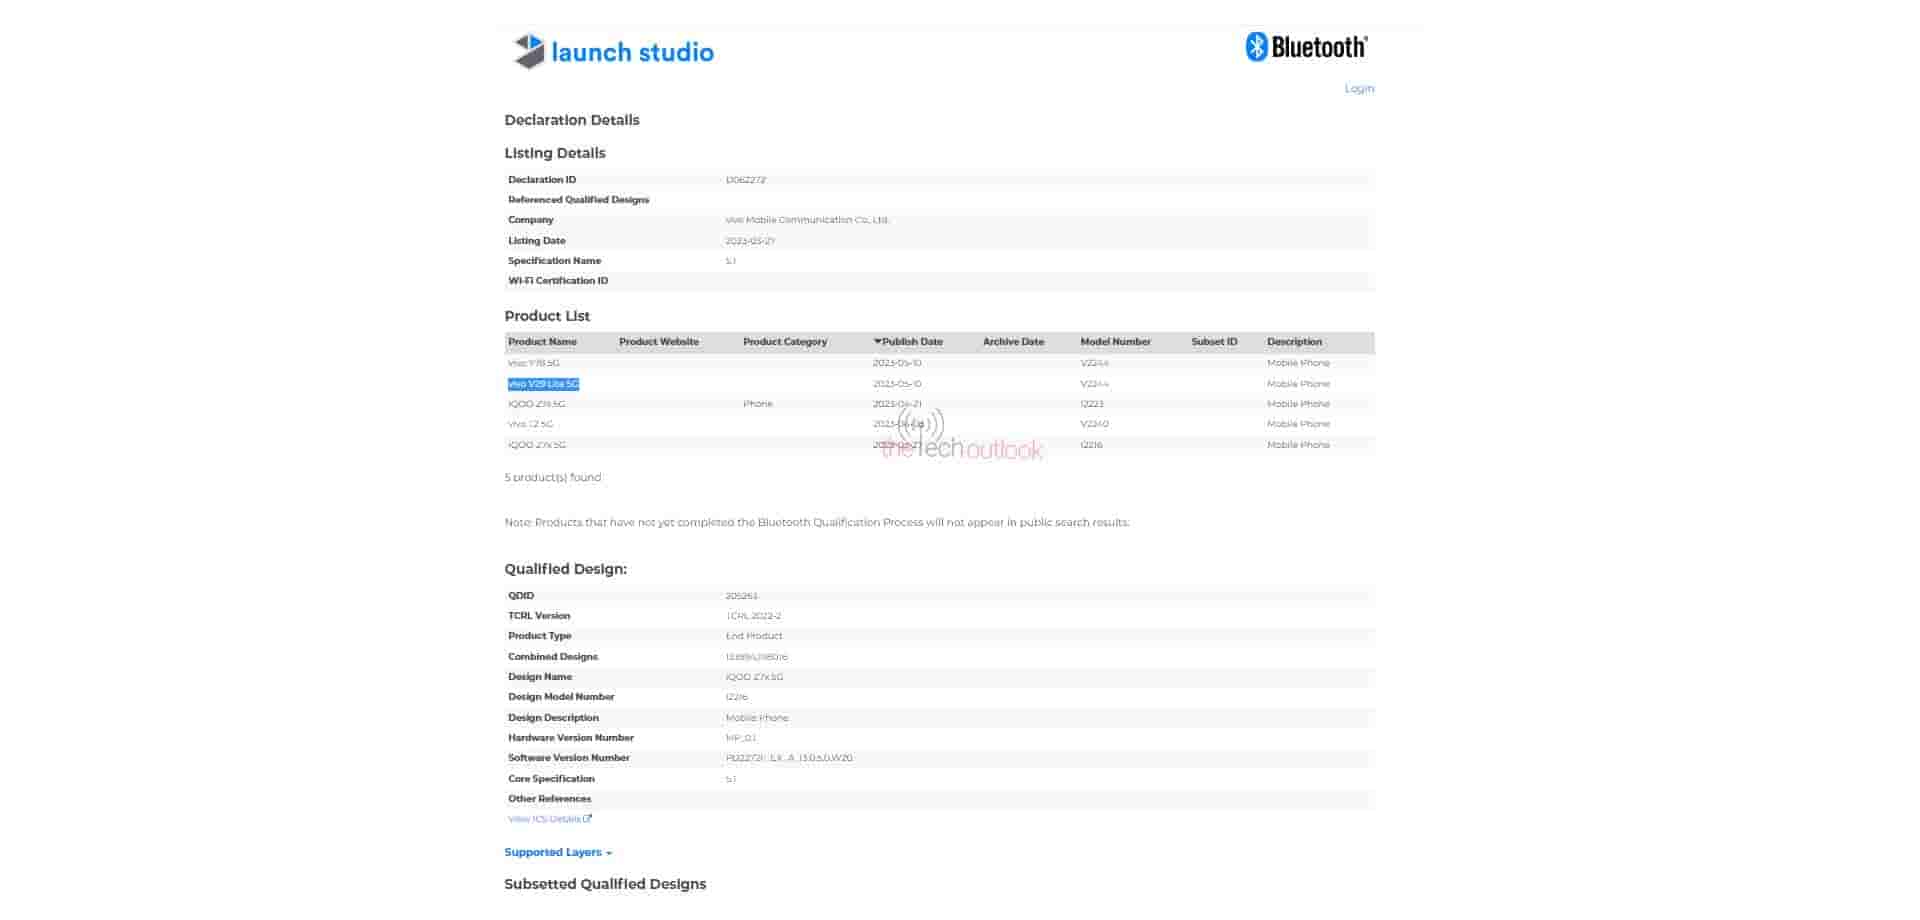Sort by the Product Category column header

[784, 342]
